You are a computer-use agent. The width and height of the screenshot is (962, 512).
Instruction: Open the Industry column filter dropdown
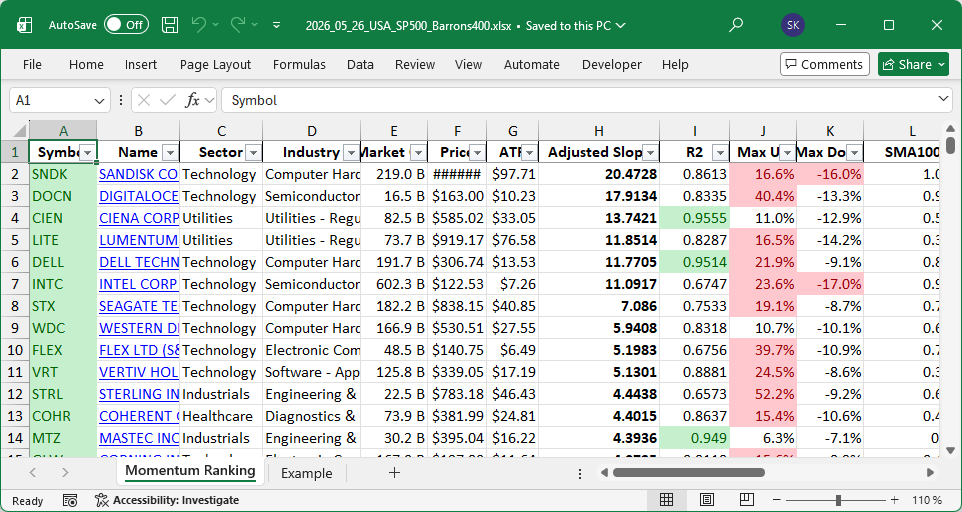click(352, 153)
